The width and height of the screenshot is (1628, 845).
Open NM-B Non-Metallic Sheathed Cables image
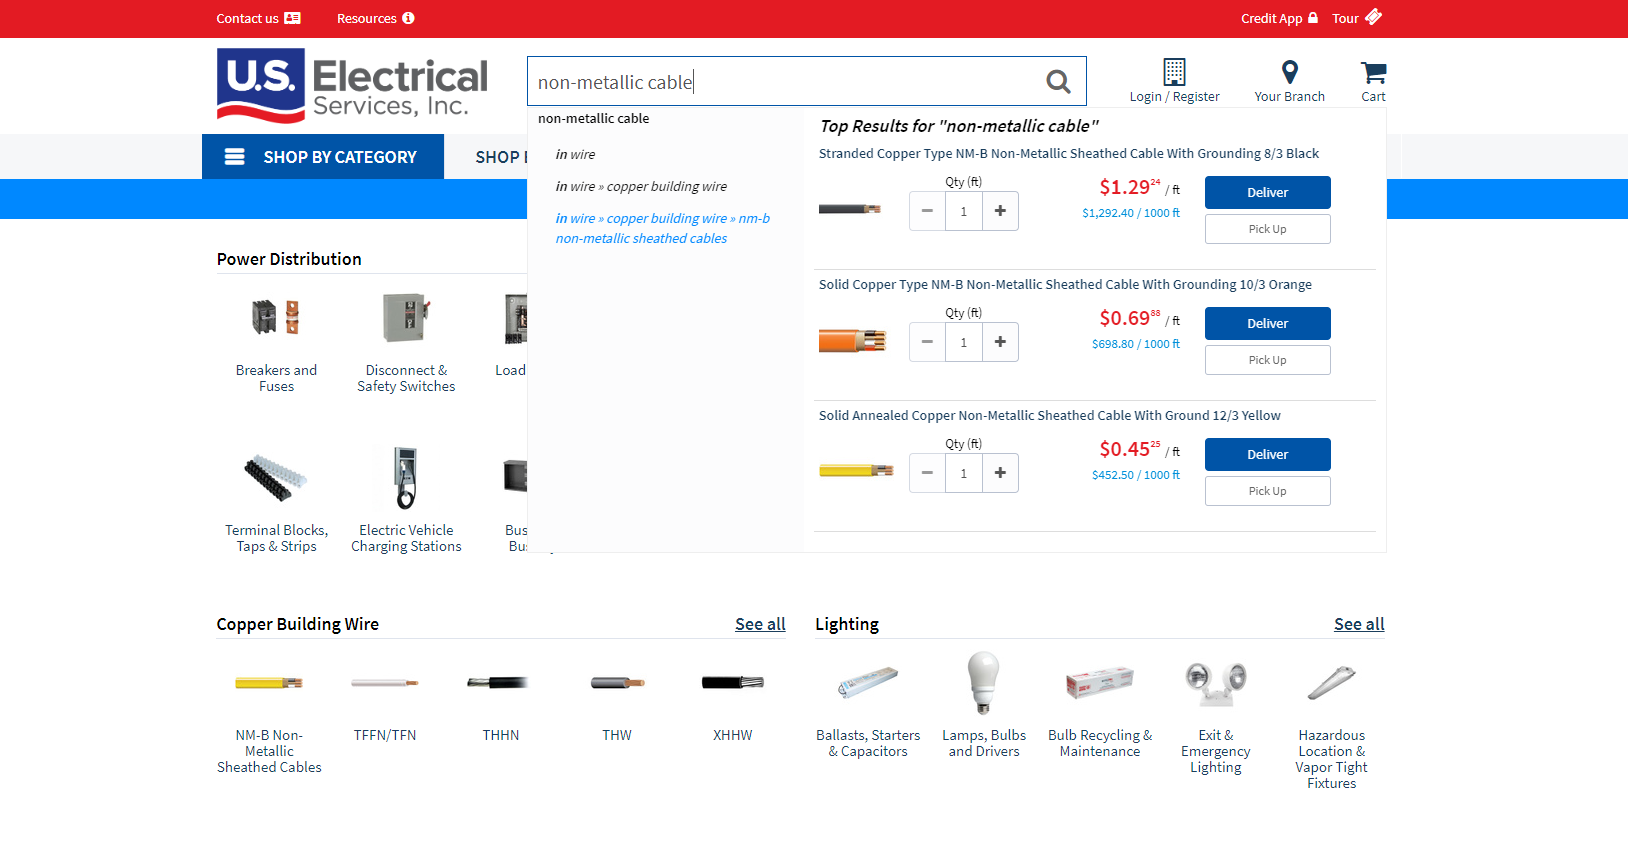269,683
